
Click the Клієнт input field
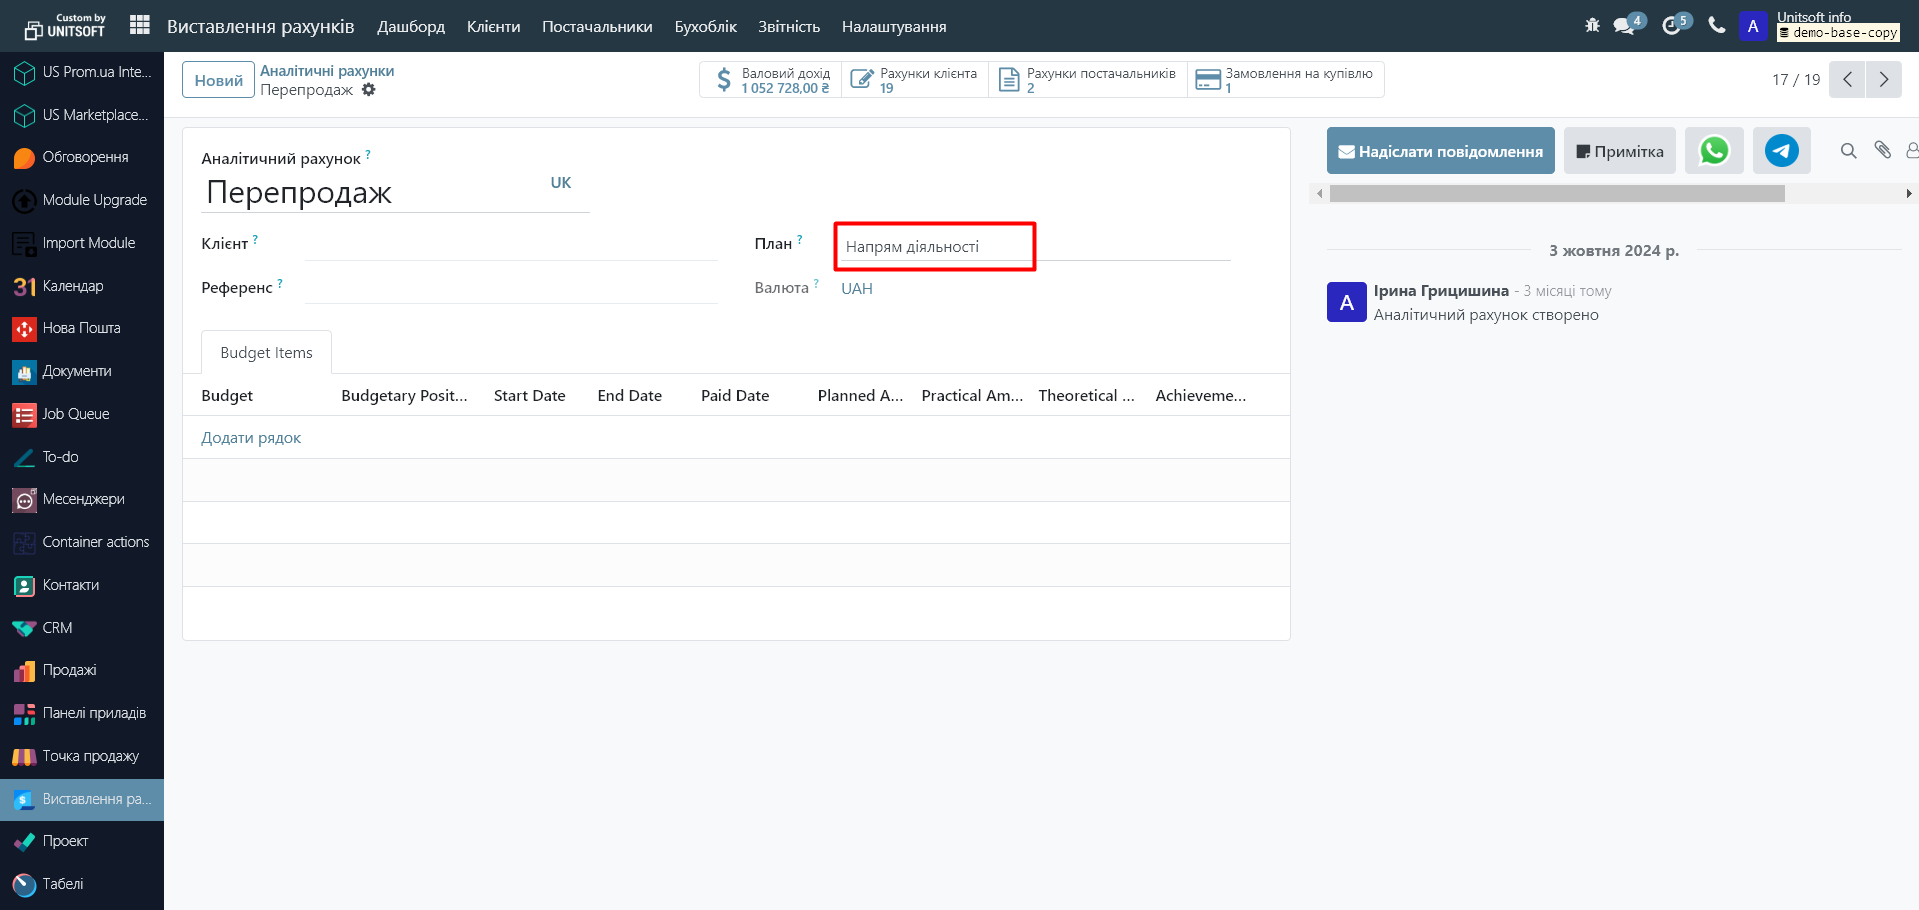pos(511,245)
